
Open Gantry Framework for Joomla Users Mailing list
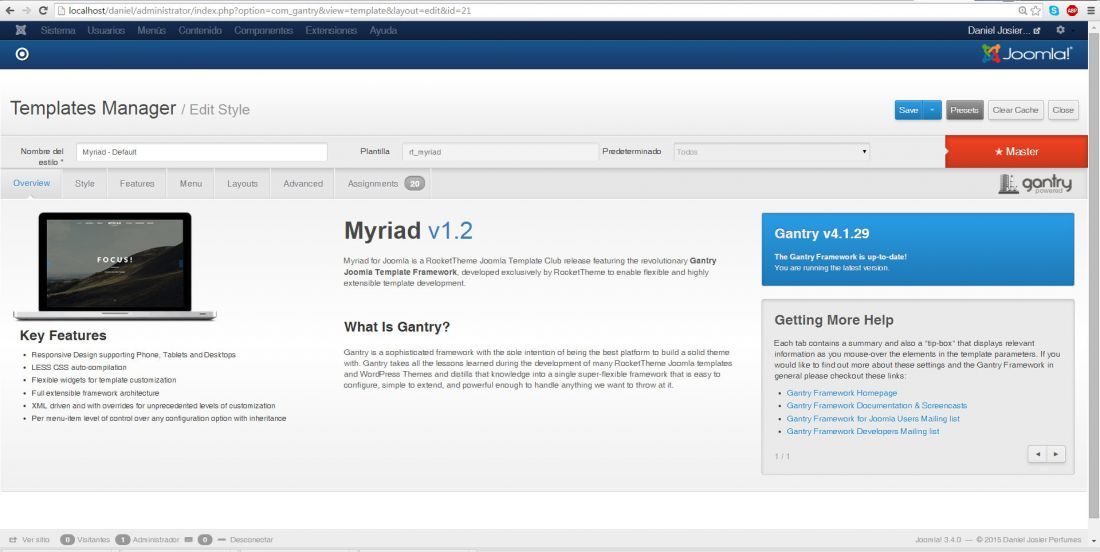(873, 419)
